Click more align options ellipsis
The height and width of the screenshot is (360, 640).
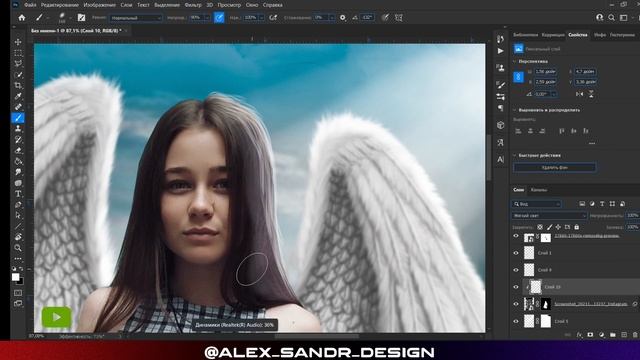pyautogui.click(x=592, y=143)
